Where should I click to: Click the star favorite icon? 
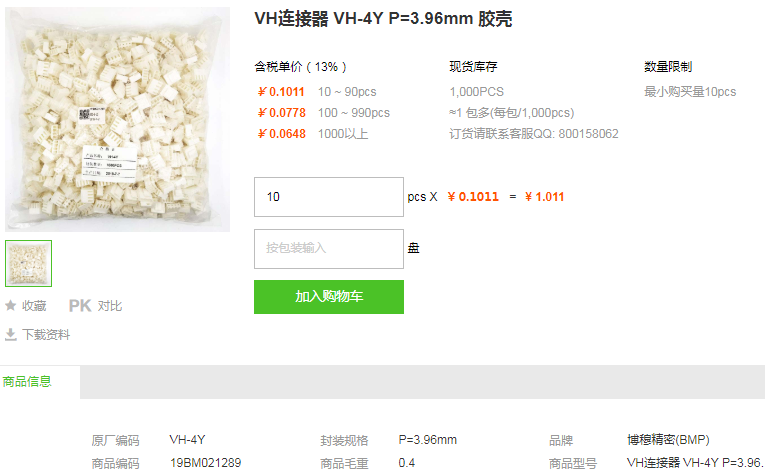(x=10, y=306)
